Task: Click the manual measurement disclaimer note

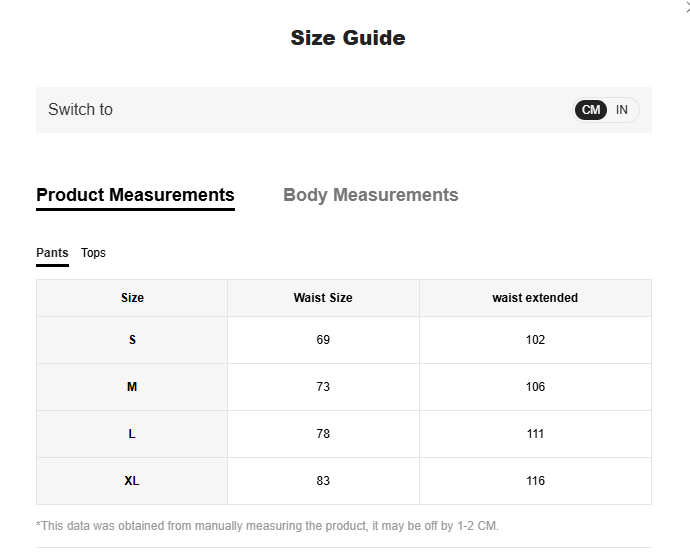Action: 267,526
